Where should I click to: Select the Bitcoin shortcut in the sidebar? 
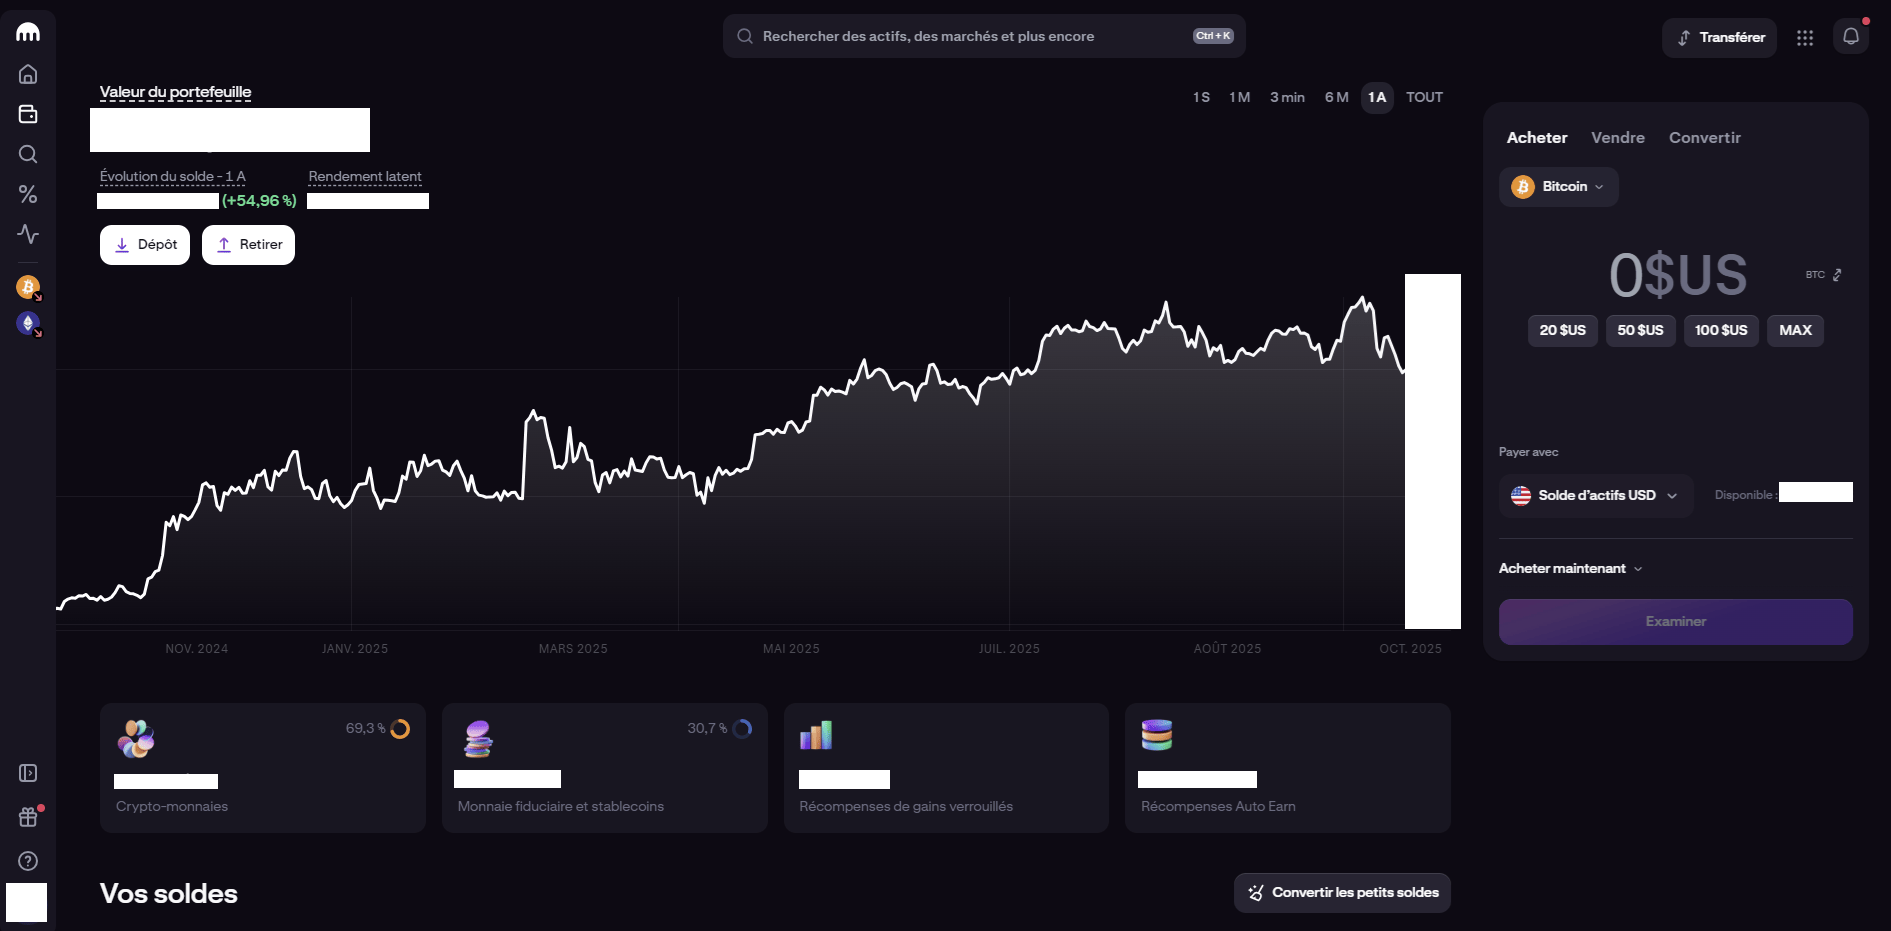[x=27, y=288]
